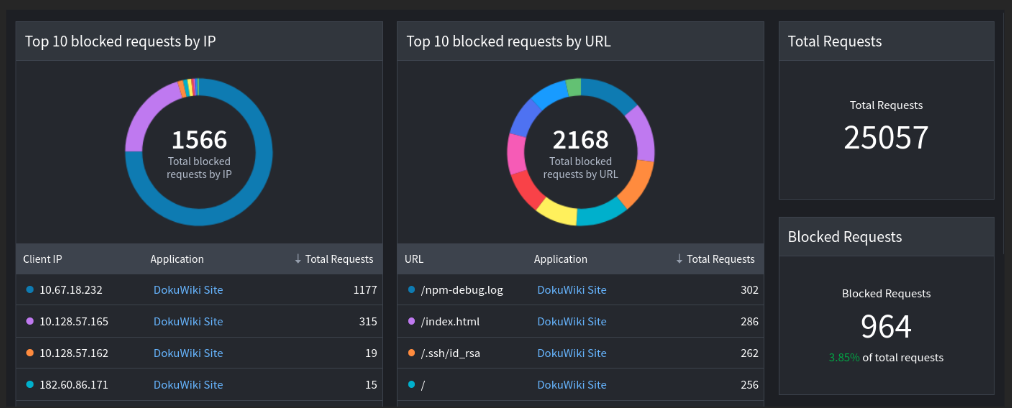Viewport: 1012px width, 408px height.
Task: Click the blue dot beside 10.67.18.232
Action: [x=30, y=290]
